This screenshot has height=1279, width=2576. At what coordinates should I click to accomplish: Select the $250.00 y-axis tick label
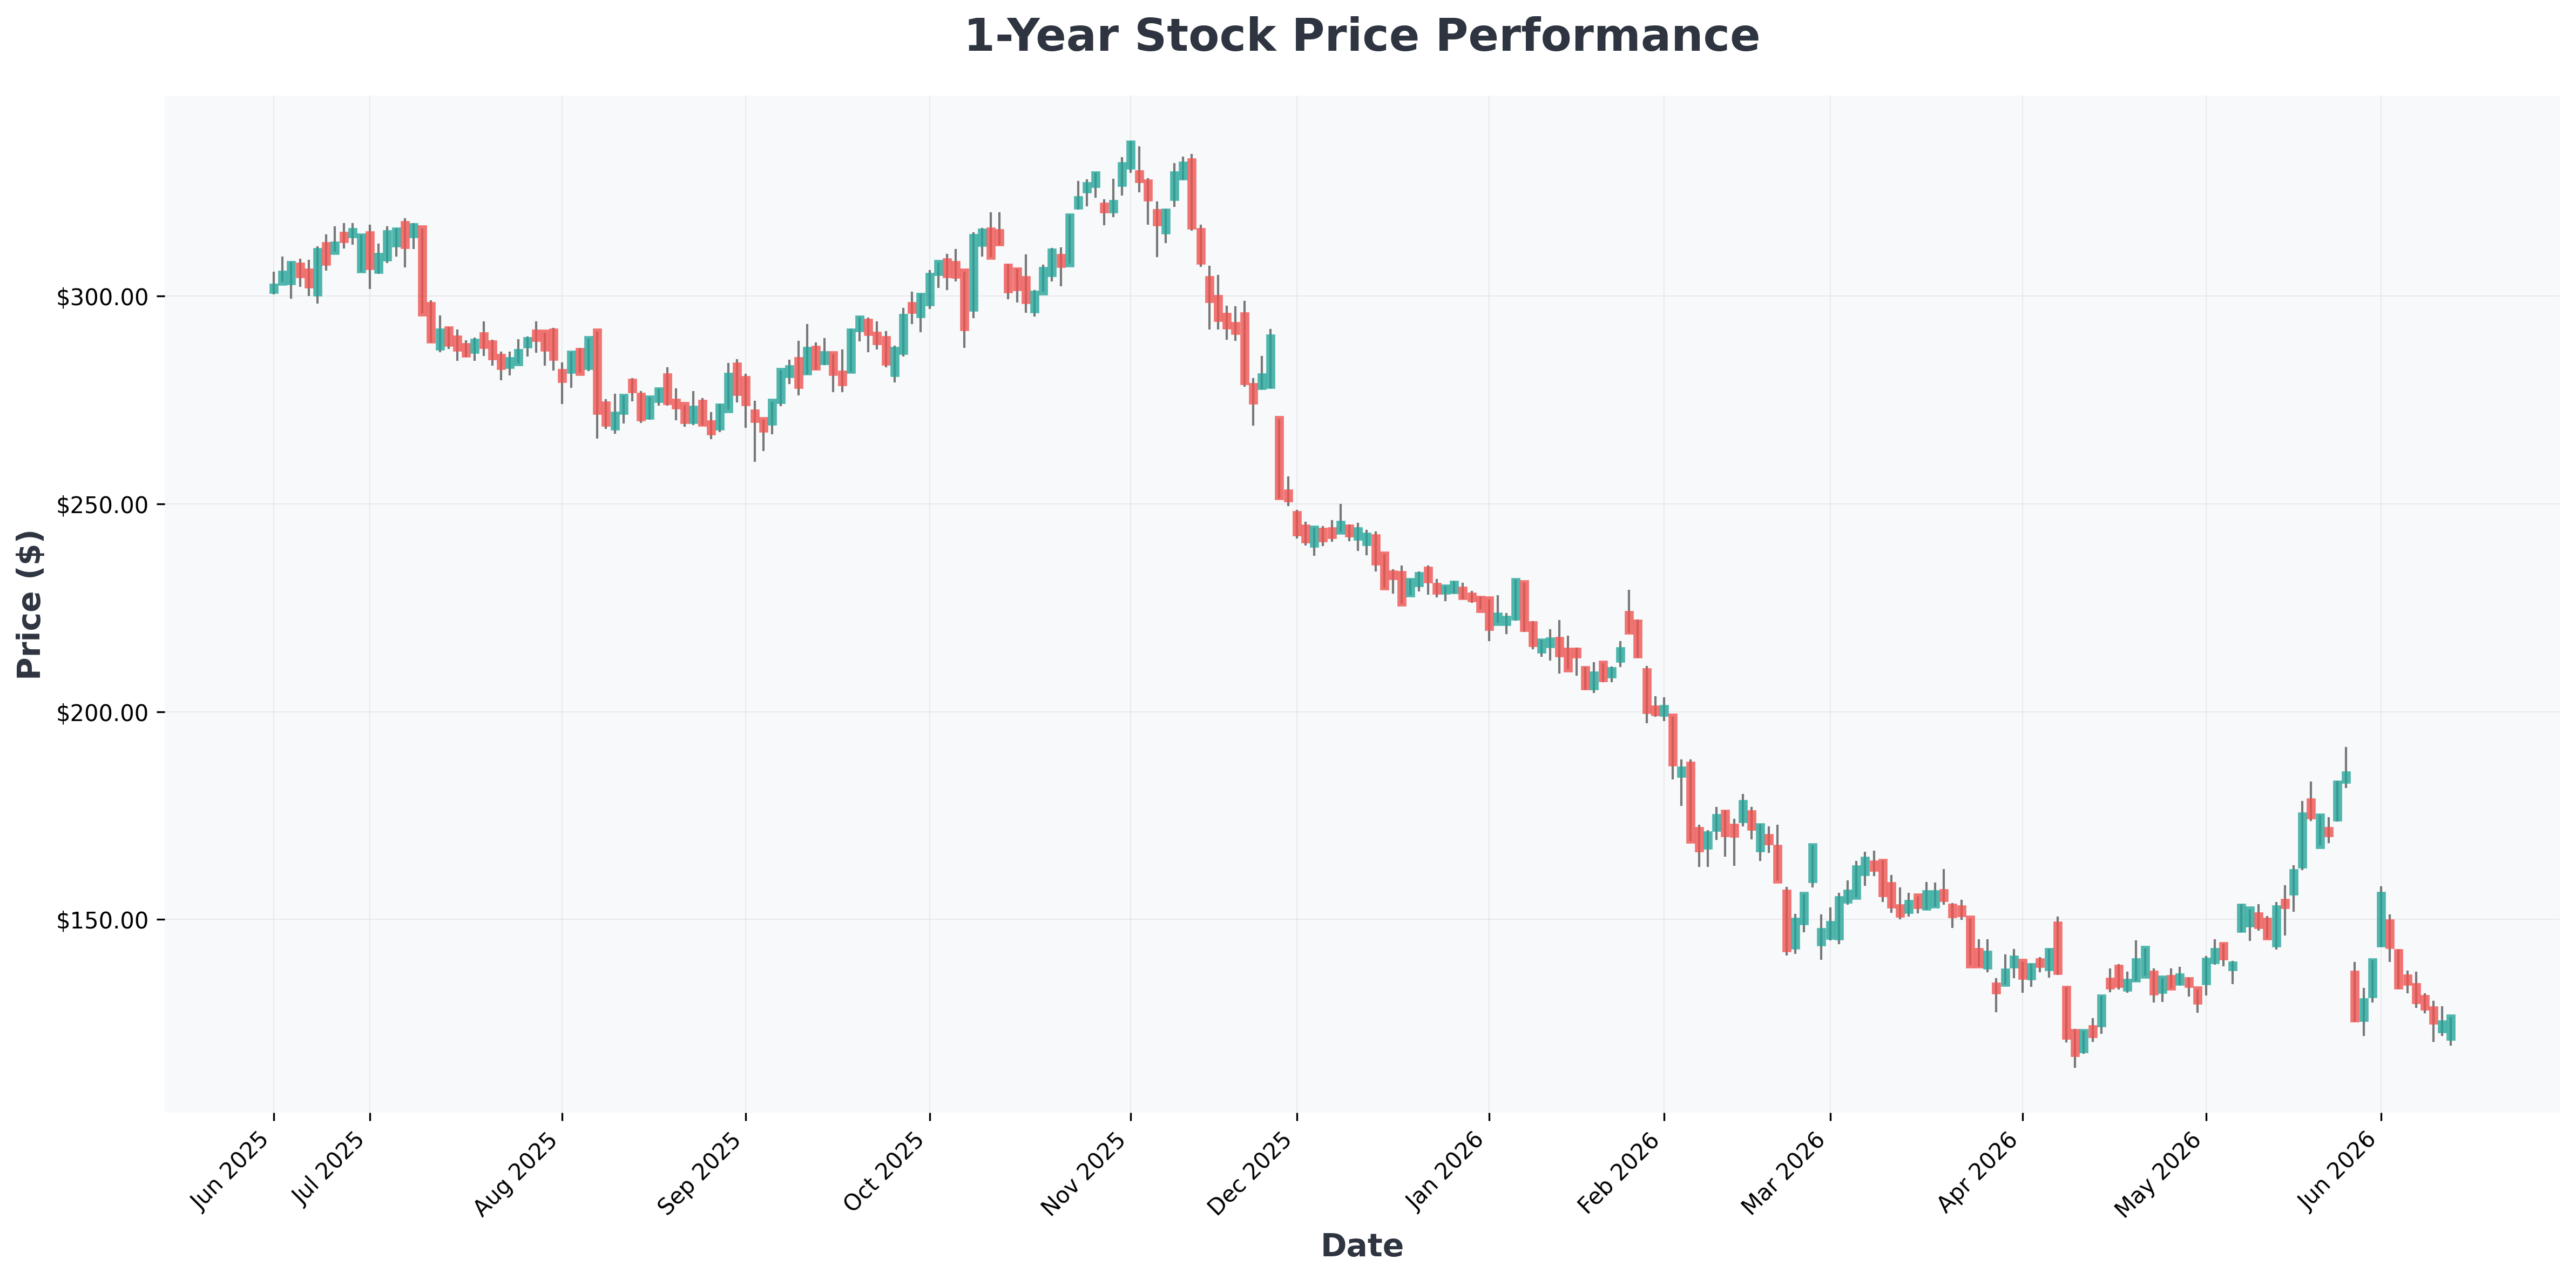102,504
